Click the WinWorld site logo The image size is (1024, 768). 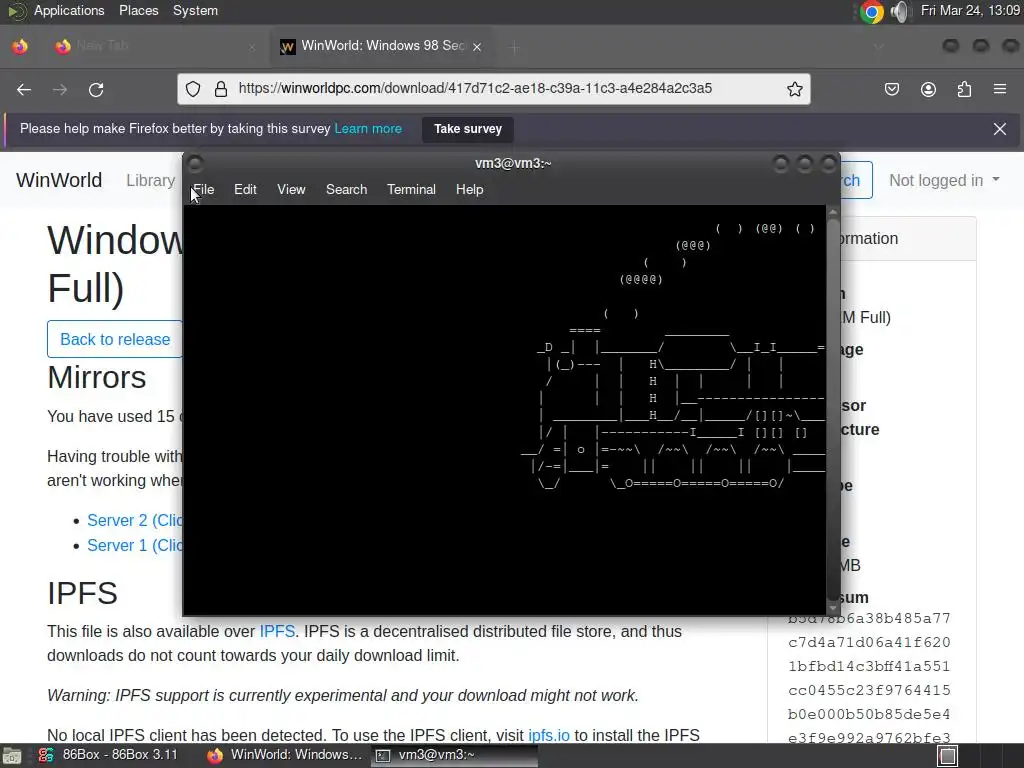tap(59, 180)
